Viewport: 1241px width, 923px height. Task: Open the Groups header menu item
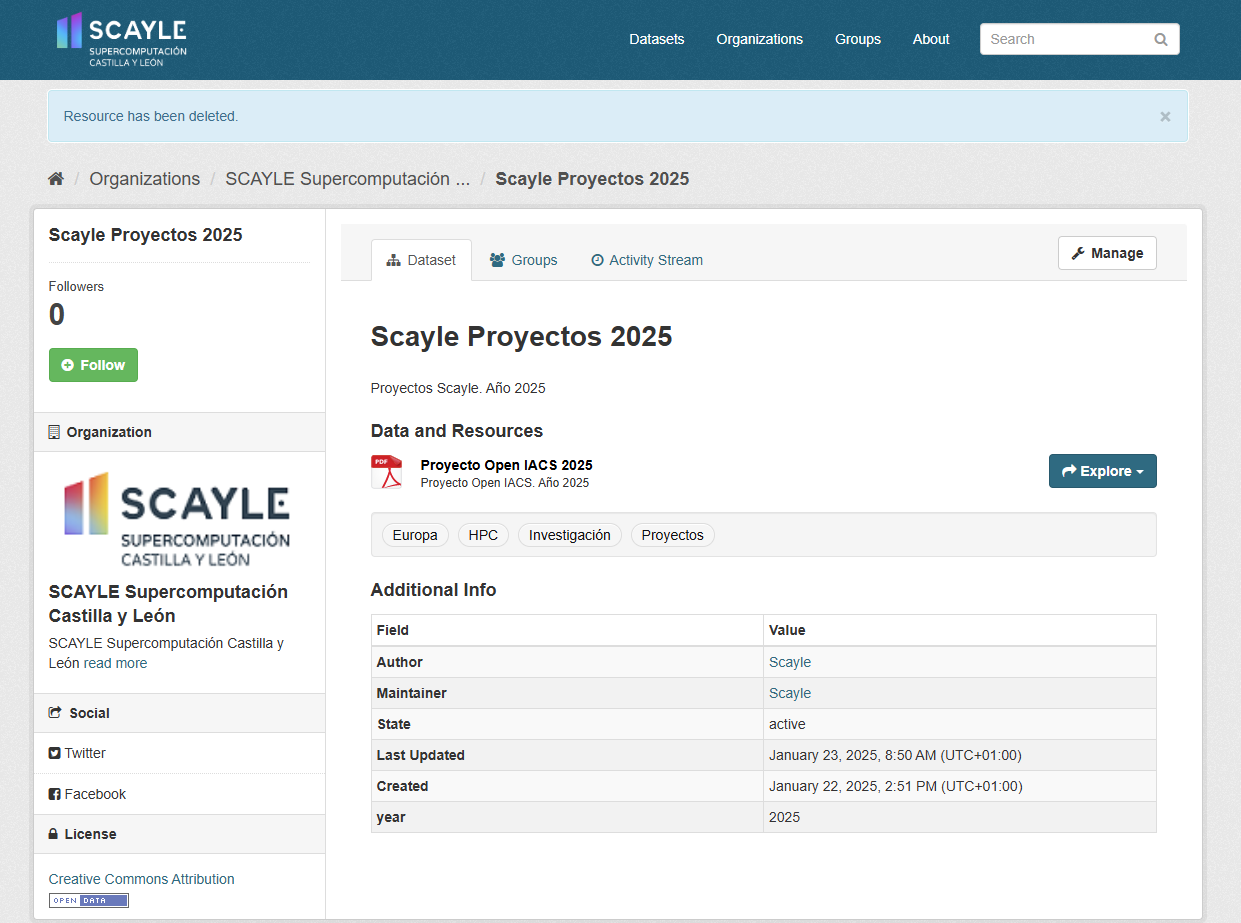coord(858,39)
